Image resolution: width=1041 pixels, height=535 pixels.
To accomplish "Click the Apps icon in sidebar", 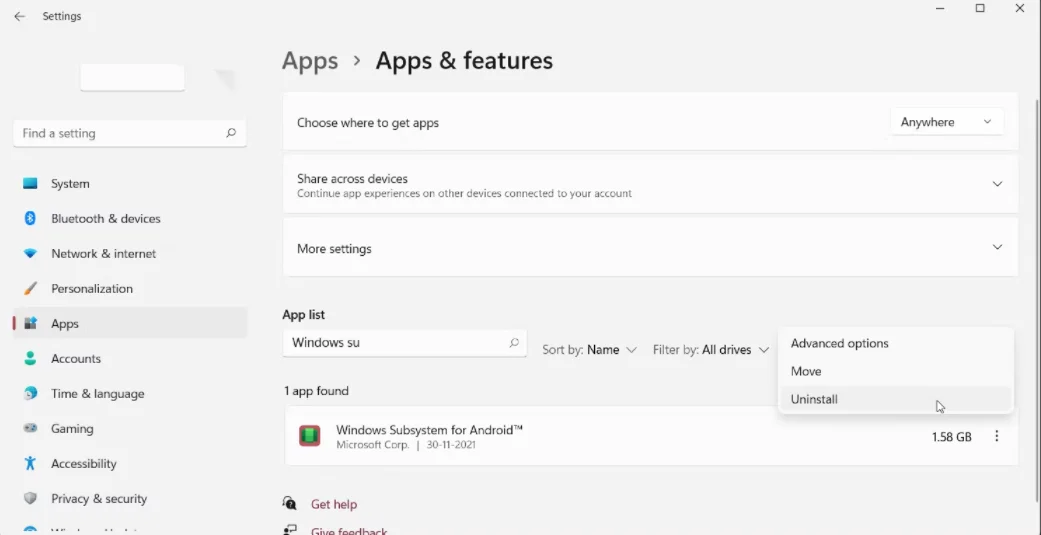I will pos(30,323).
